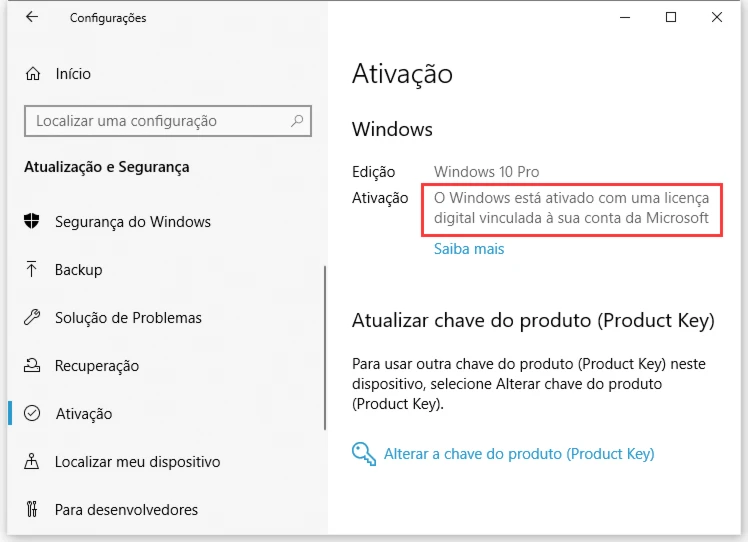Go to Solução de Problemas section

click(128, 318)
